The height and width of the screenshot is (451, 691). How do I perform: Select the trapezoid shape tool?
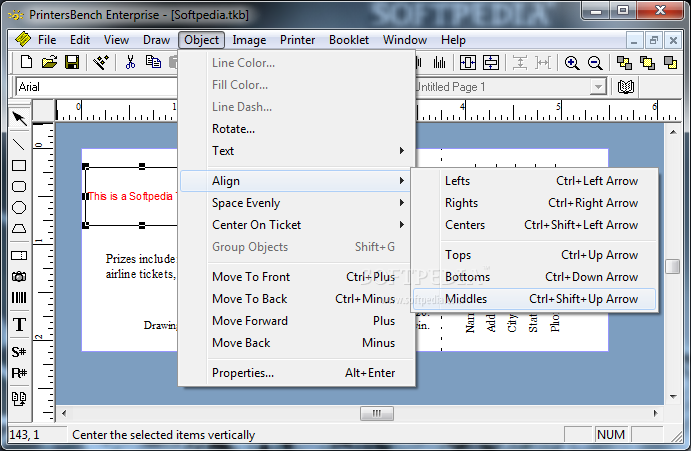coord(19,228)
